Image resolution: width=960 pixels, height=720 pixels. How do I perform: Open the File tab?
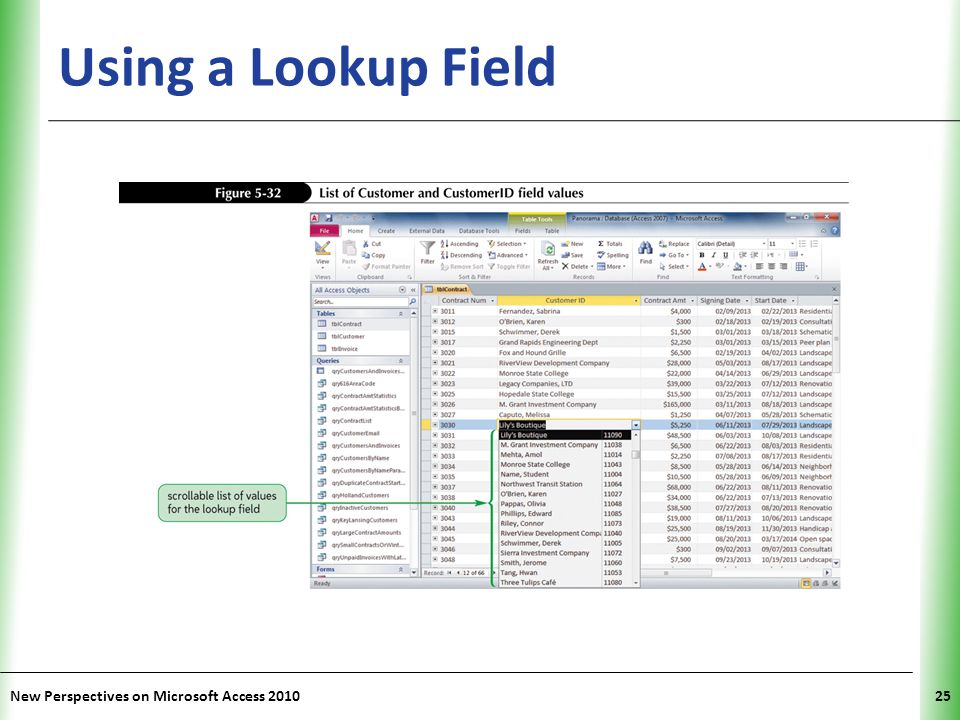(x=324, y=231)
